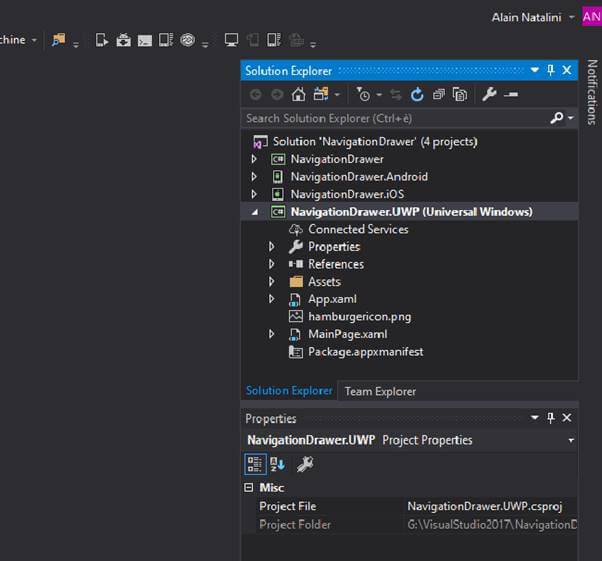Click Switch Views icon in Solution Explorer
This screenshot has height=561, width=602.
321,94
